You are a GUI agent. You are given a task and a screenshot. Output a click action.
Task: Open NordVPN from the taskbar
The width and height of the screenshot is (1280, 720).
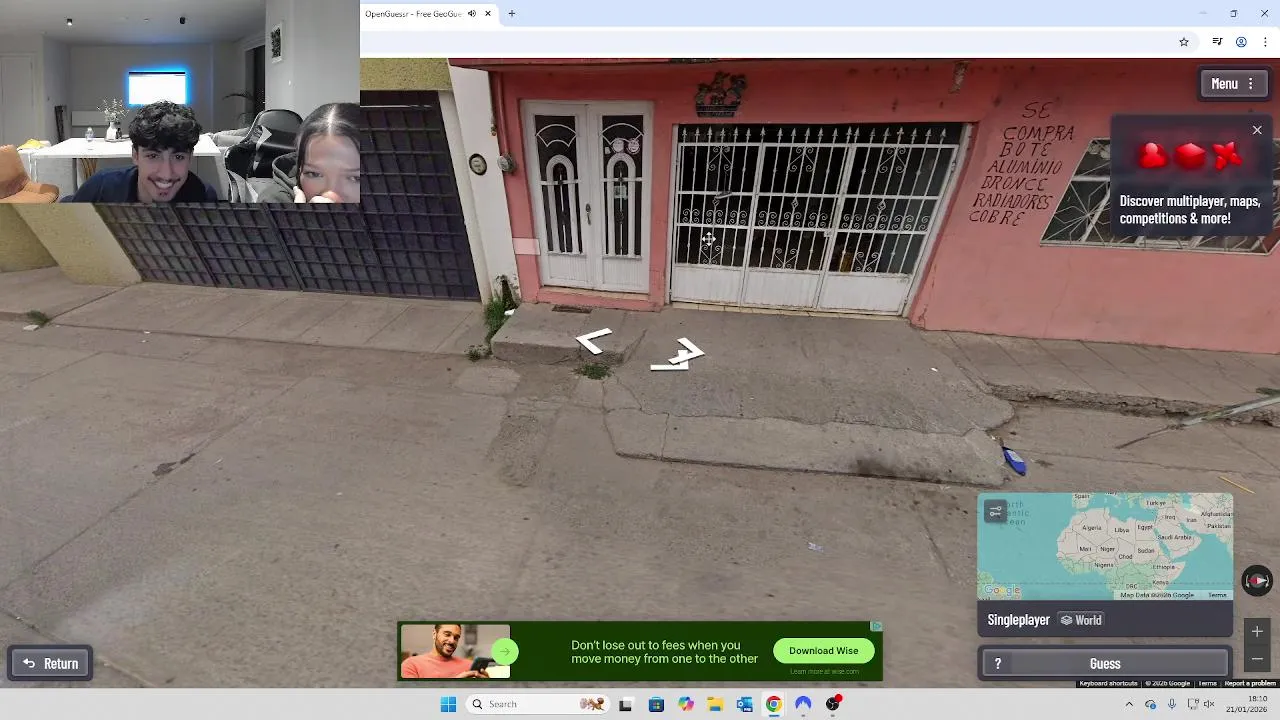pos(803,704)
